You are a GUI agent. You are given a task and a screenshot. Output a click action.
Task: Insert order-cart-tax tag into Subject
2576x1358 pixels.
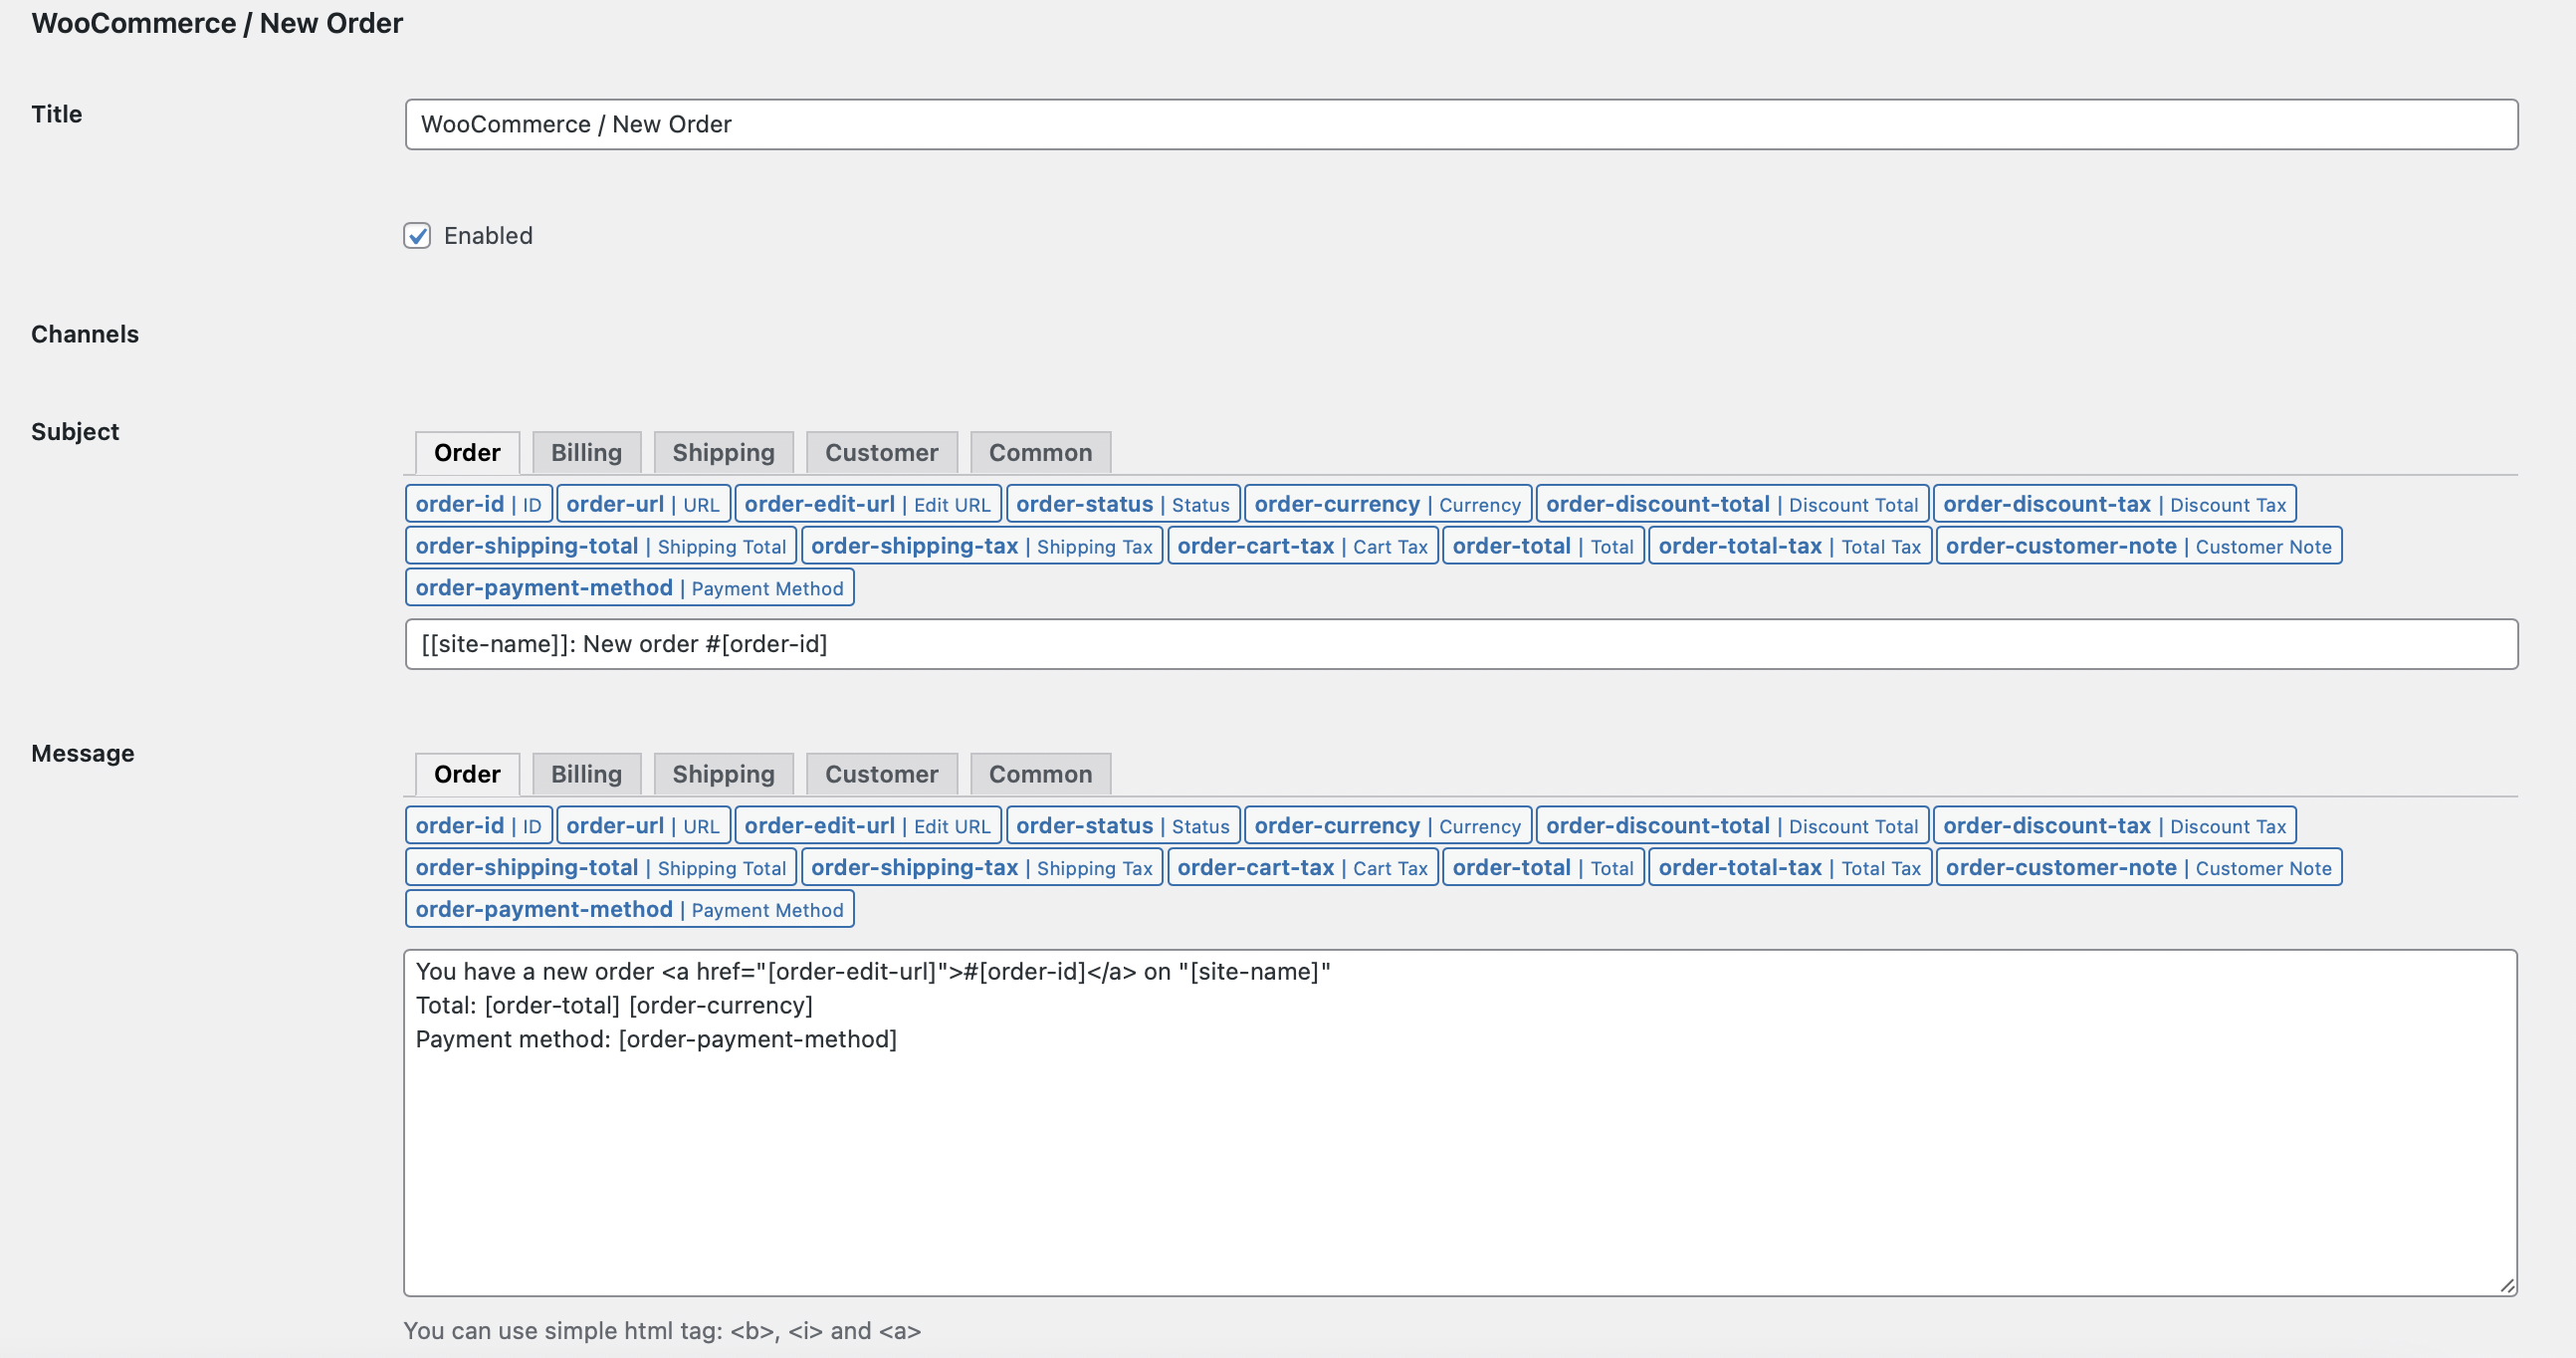1302,546
